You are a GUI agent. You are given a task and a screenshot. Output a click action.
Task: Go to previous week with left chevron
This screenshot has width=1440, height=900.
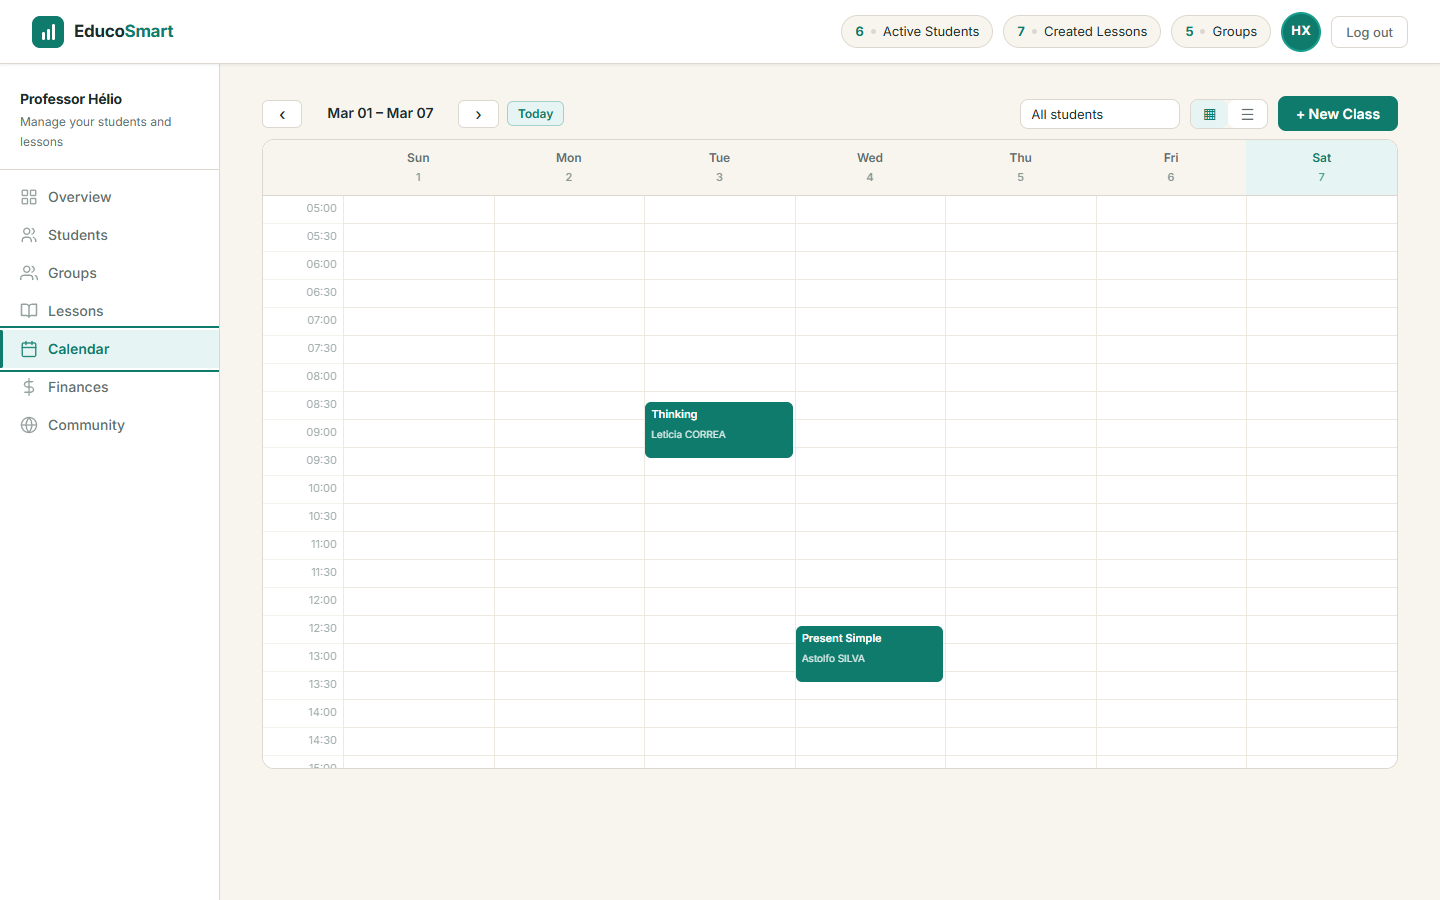(281, 113)
